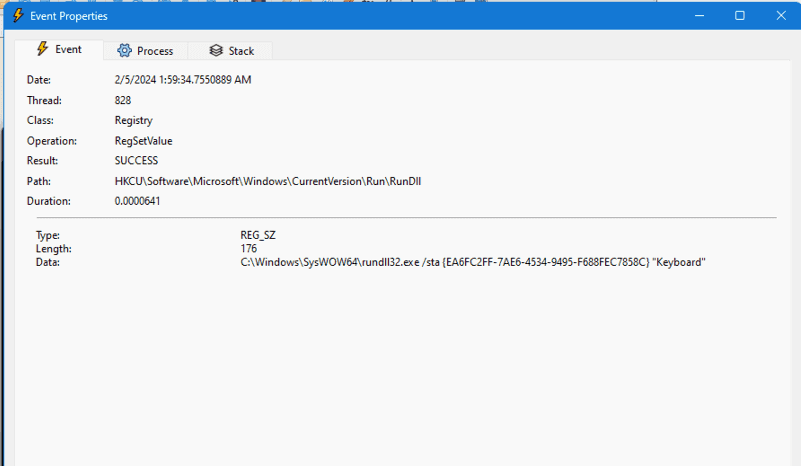Select the Event tab label

[68, 50]
